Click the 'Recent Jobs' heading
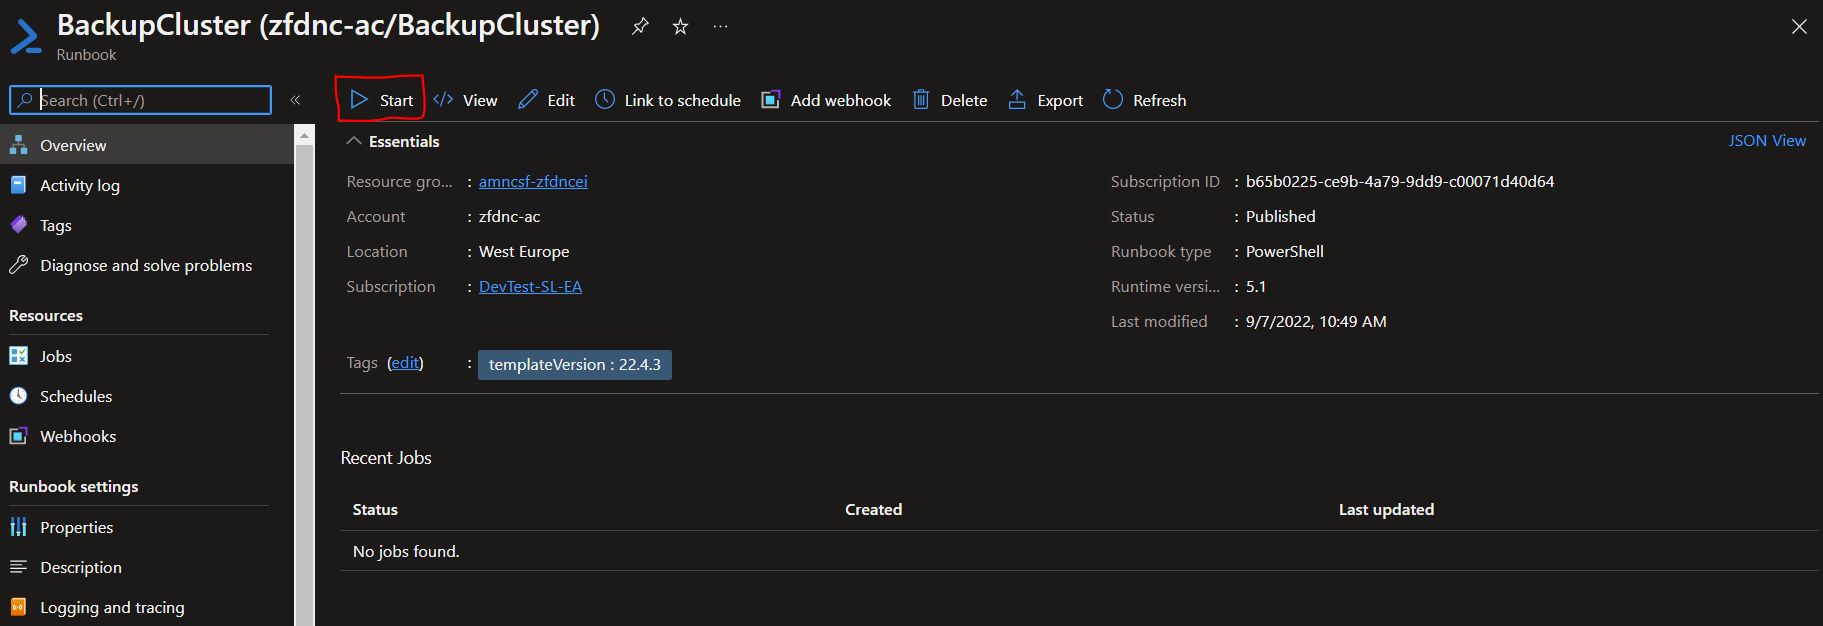This screenshot has height=626, width=1823. (386, 458)
